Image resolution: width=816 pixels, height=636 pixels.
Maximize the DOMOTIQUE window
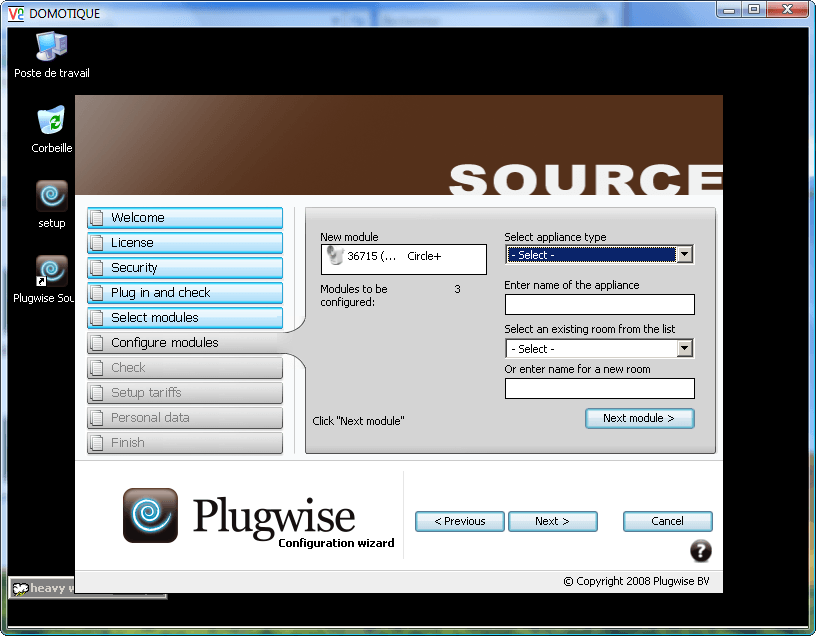pyautogui.click(x=754, y=10)
